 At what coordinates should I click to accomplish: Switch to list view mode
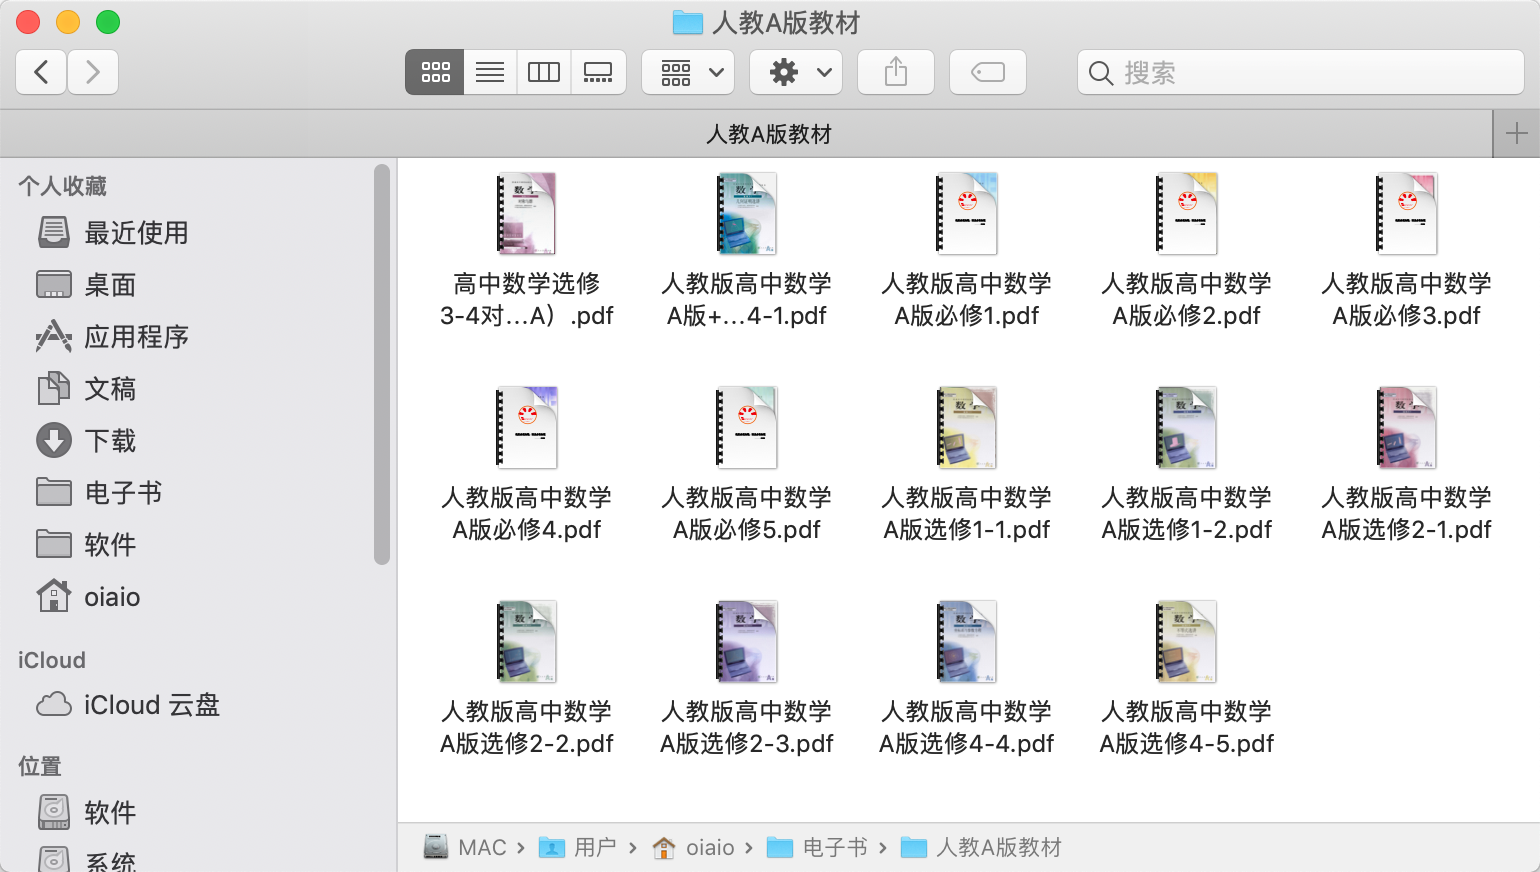(490, 72)
